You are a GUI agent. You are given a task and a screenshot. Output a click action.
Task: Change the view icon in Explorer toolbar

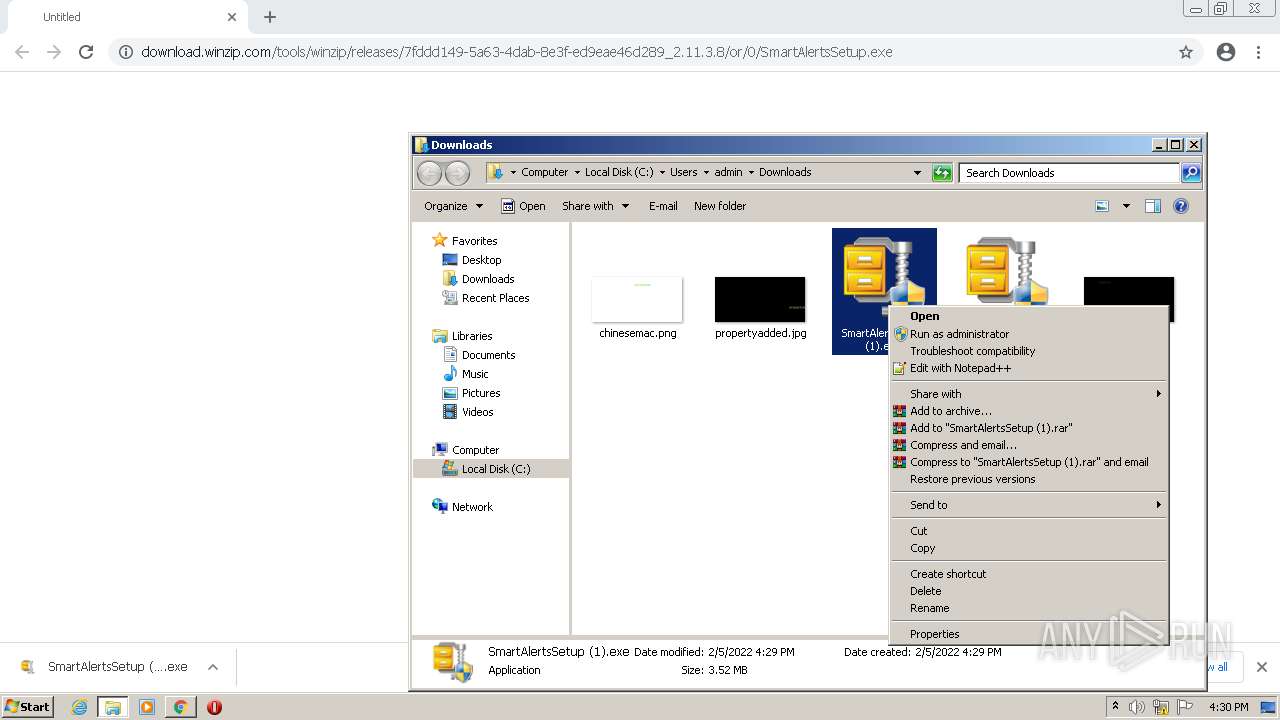(1102, 206)
